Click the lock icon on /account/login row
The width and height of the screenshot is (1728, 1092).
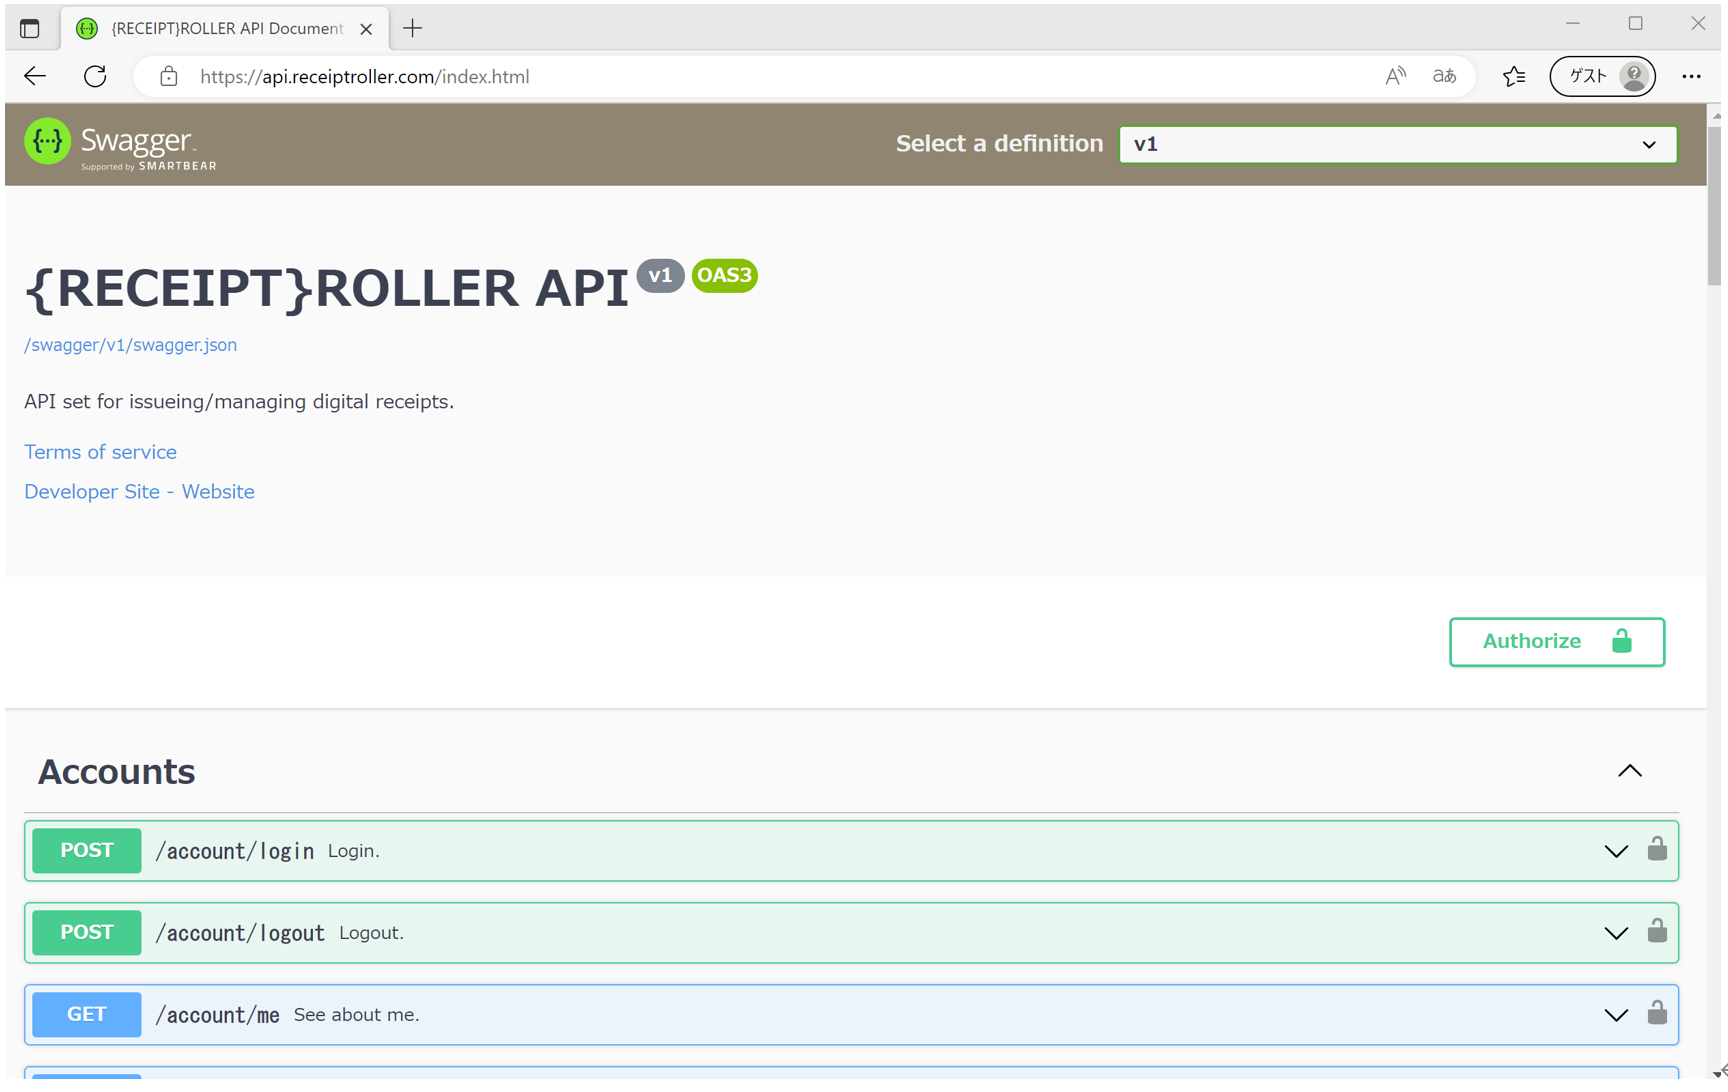pyautogui.click(x=1657, y=849)
